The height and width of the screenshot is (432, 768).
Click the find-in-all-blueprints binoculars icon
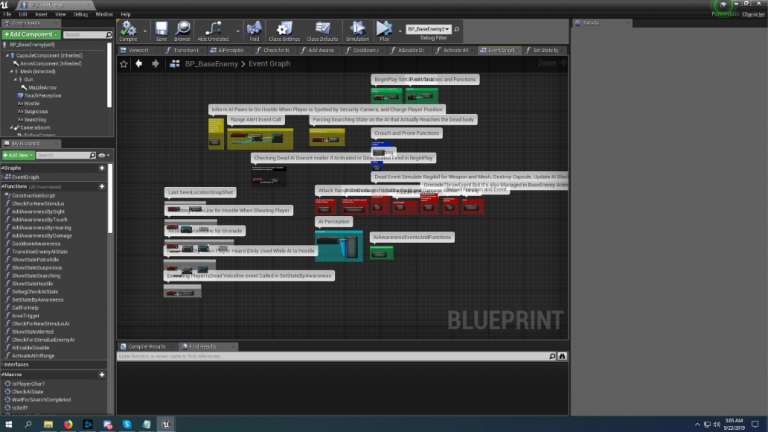[562, 357]
